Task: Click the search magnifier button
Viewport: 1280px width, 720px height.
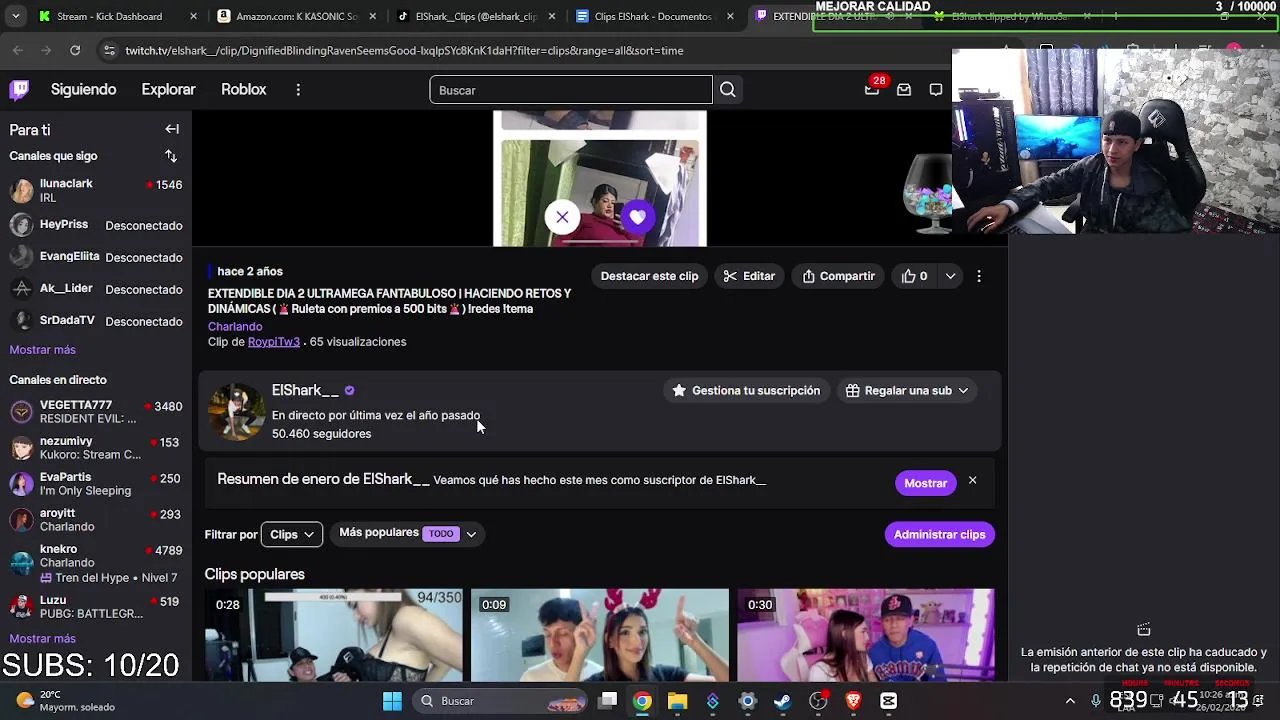Action: tap(728, 90)
